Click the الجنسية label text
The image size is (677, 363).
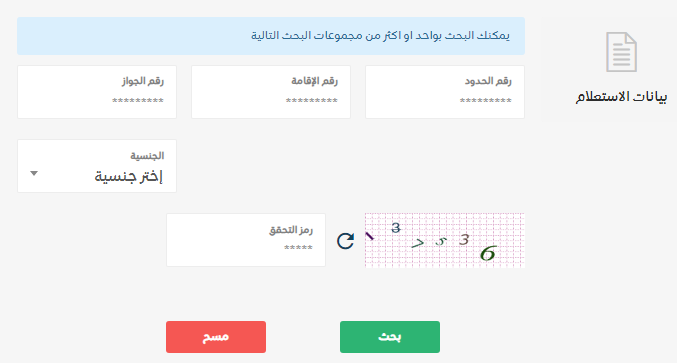point(147,156)
